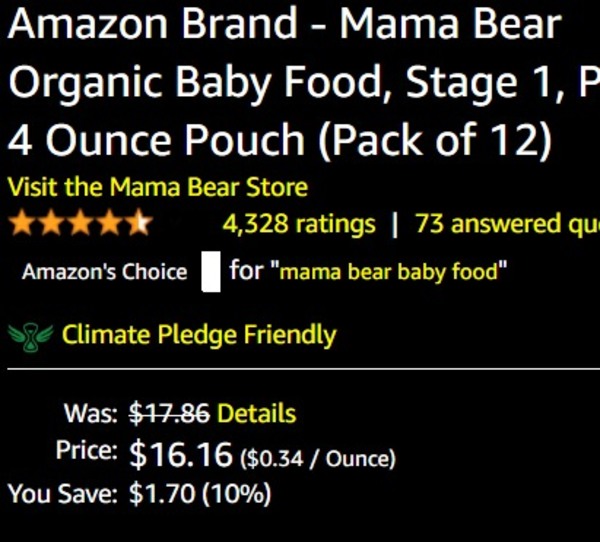This screenshot has width=600, height=542.
Task: Open the 73 answered questions link
Action: pyautogui.click(x=506, y=224)
